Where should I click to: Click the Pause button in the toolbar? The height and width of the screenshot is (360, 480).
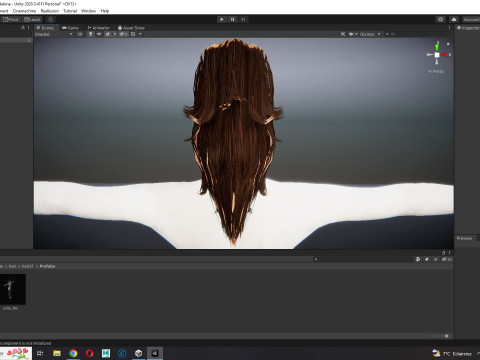(232, 19)
